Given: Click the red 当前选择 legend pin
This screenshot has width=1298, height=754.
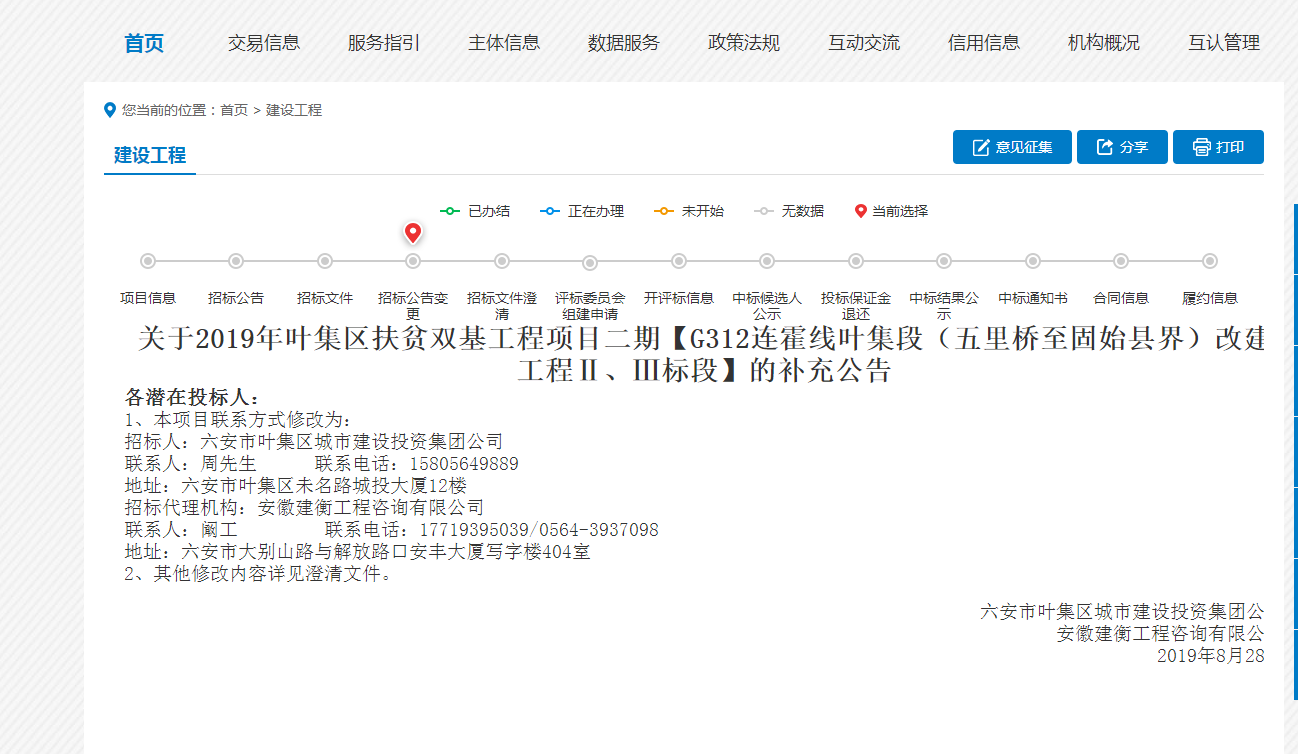Looking at the screenshot, I should tap(861, 211).
